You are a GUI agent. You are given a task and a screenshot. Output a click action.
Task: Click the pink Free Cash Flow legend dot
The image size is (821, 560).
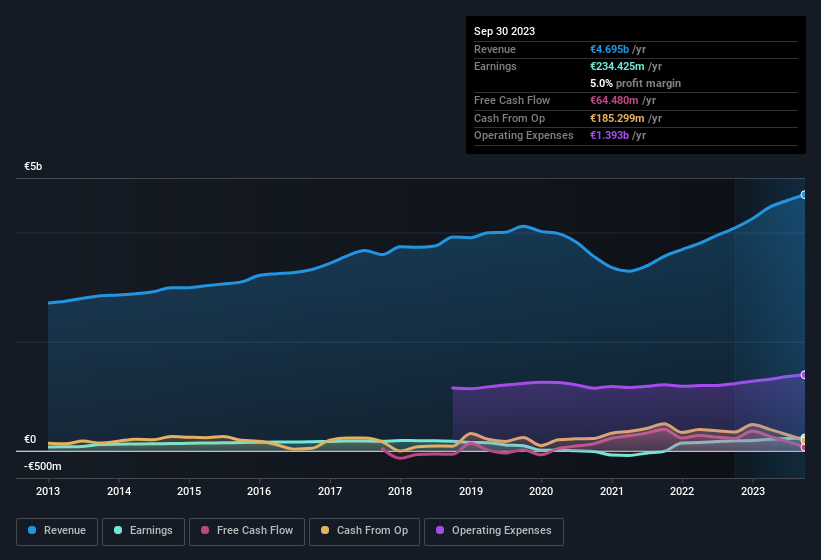coord(206,531)
